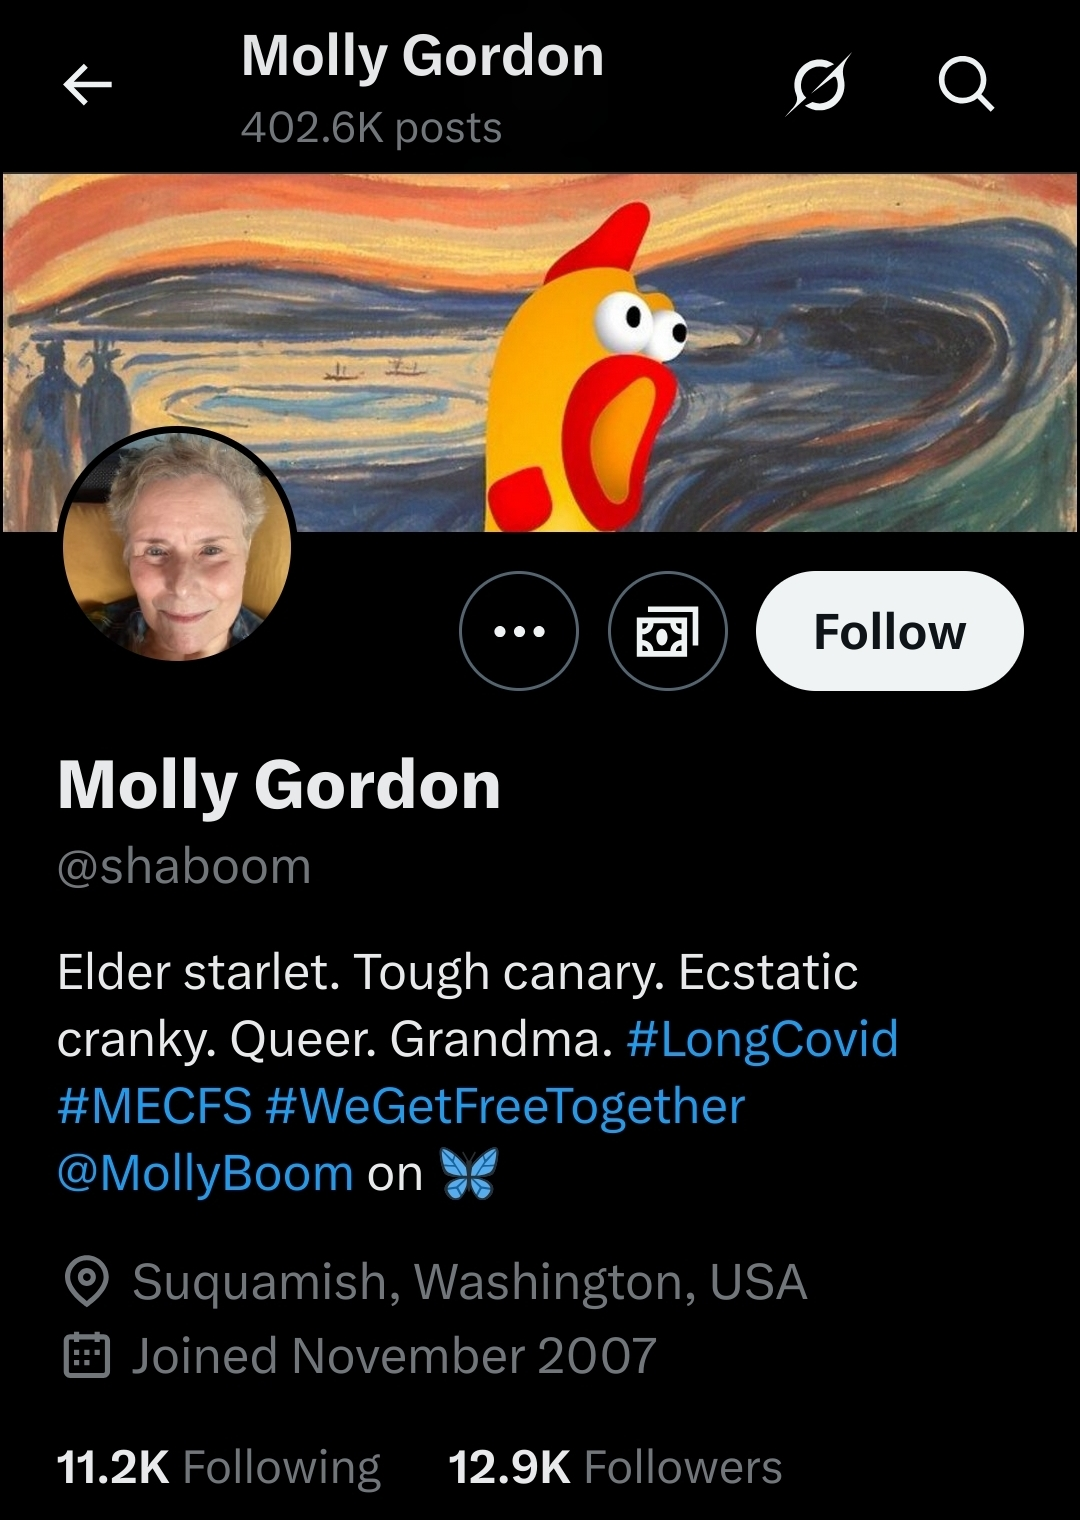Open Molly Gordon's profile photo
Image resolution: width=1080 pixels, height=1520 pixels.
pyautogui.click(x=177, y=546)
